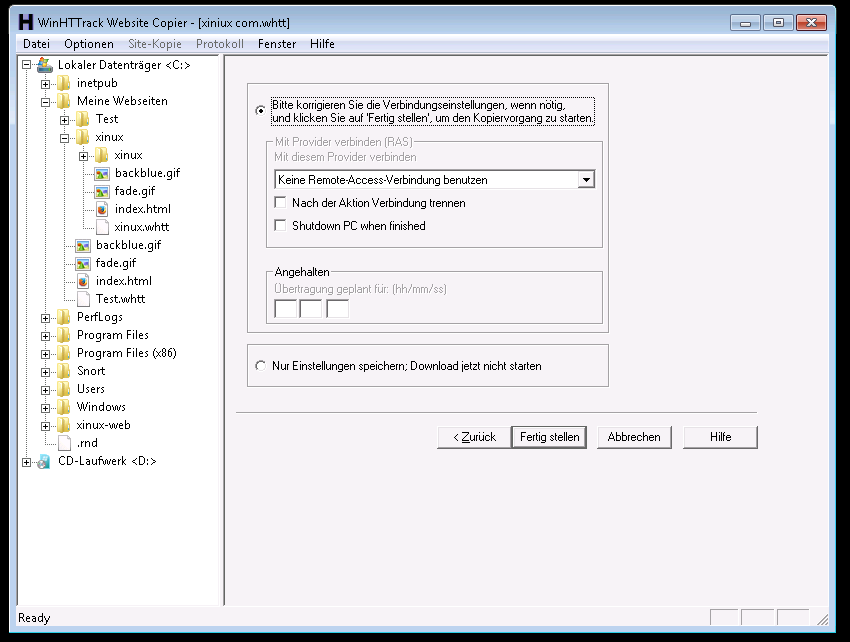Screen dimensions: 850x642
Task: Click the 'Fertig stellen' button
Action: tap(549, 437)
